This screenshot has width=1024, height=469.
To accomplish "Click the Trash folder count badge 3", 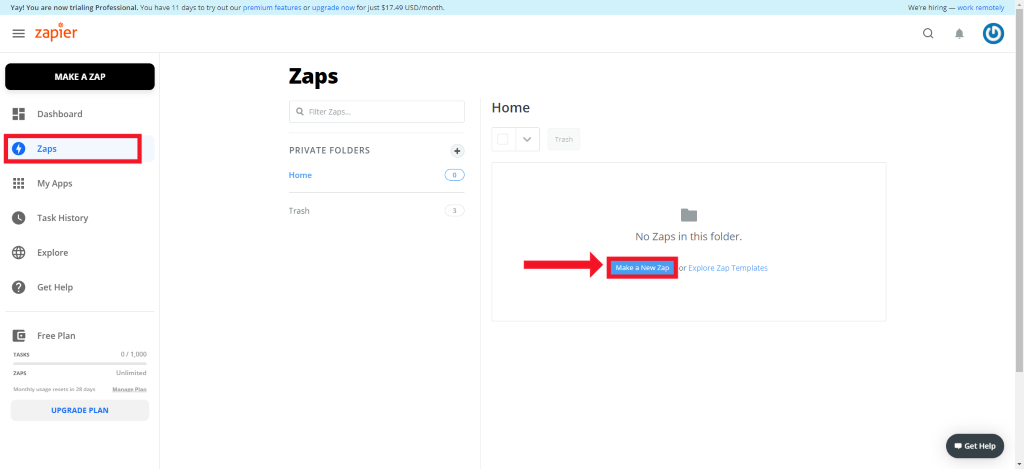I will (455, 211).
